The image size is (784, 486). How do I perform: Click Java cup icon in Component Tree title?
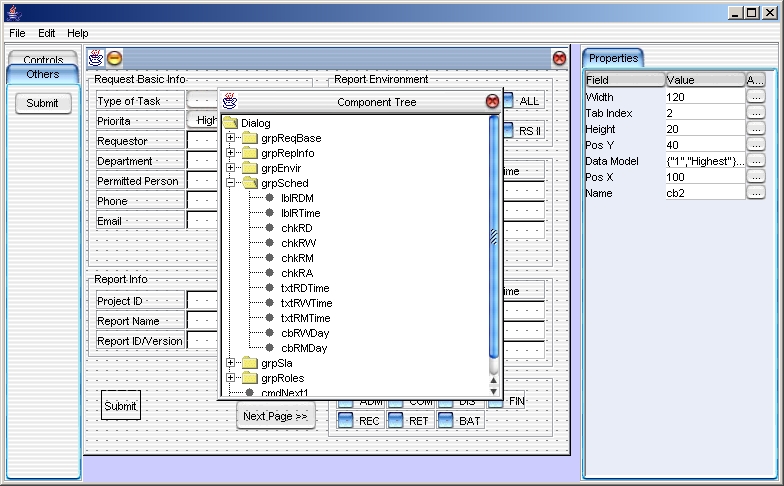tap(231, 101)
